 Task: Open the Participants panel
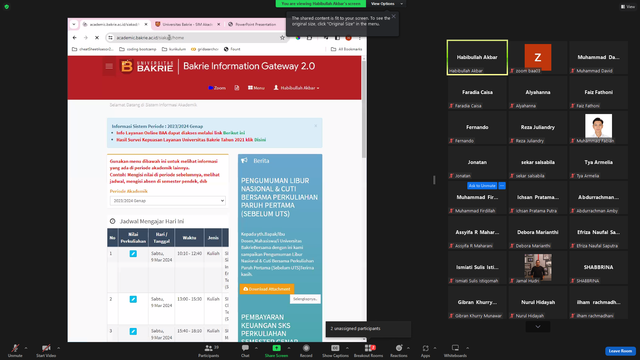tap(209, 350)
